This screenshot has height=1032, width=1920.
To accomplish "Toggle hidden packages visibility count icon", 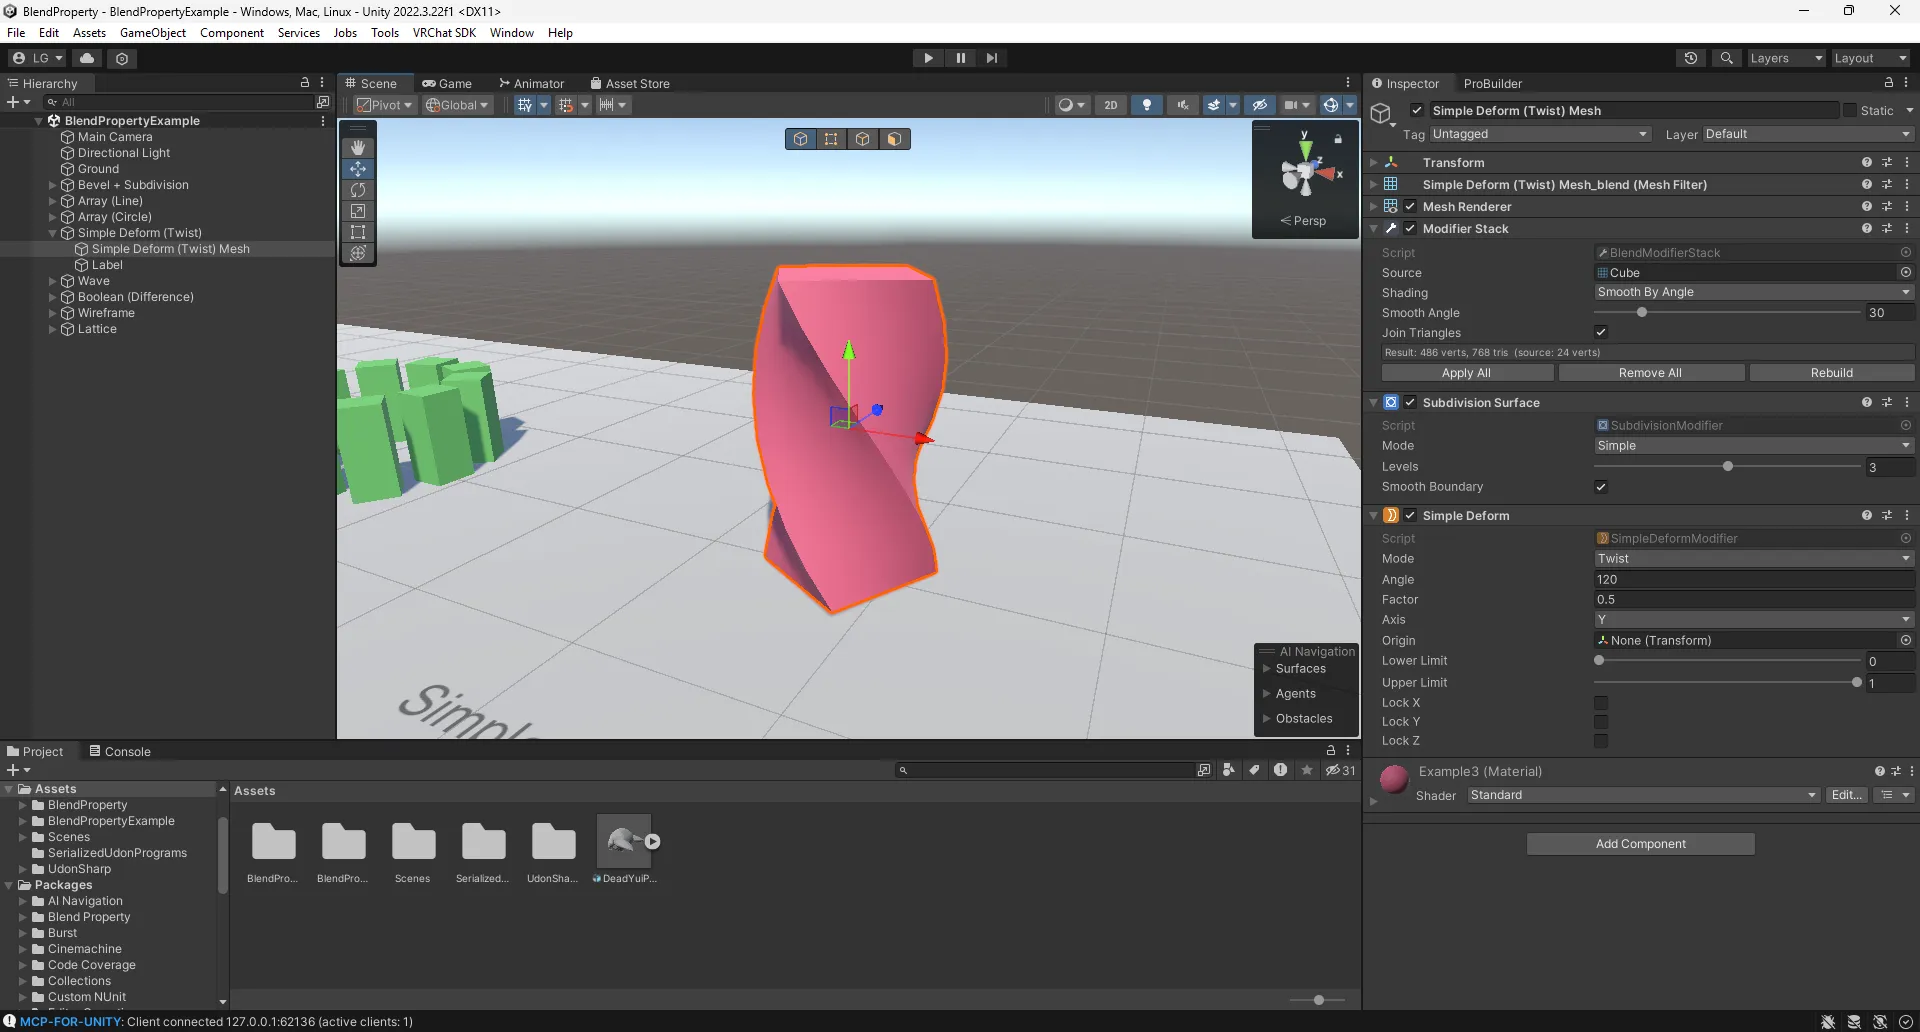I will tap(1340, 770).
